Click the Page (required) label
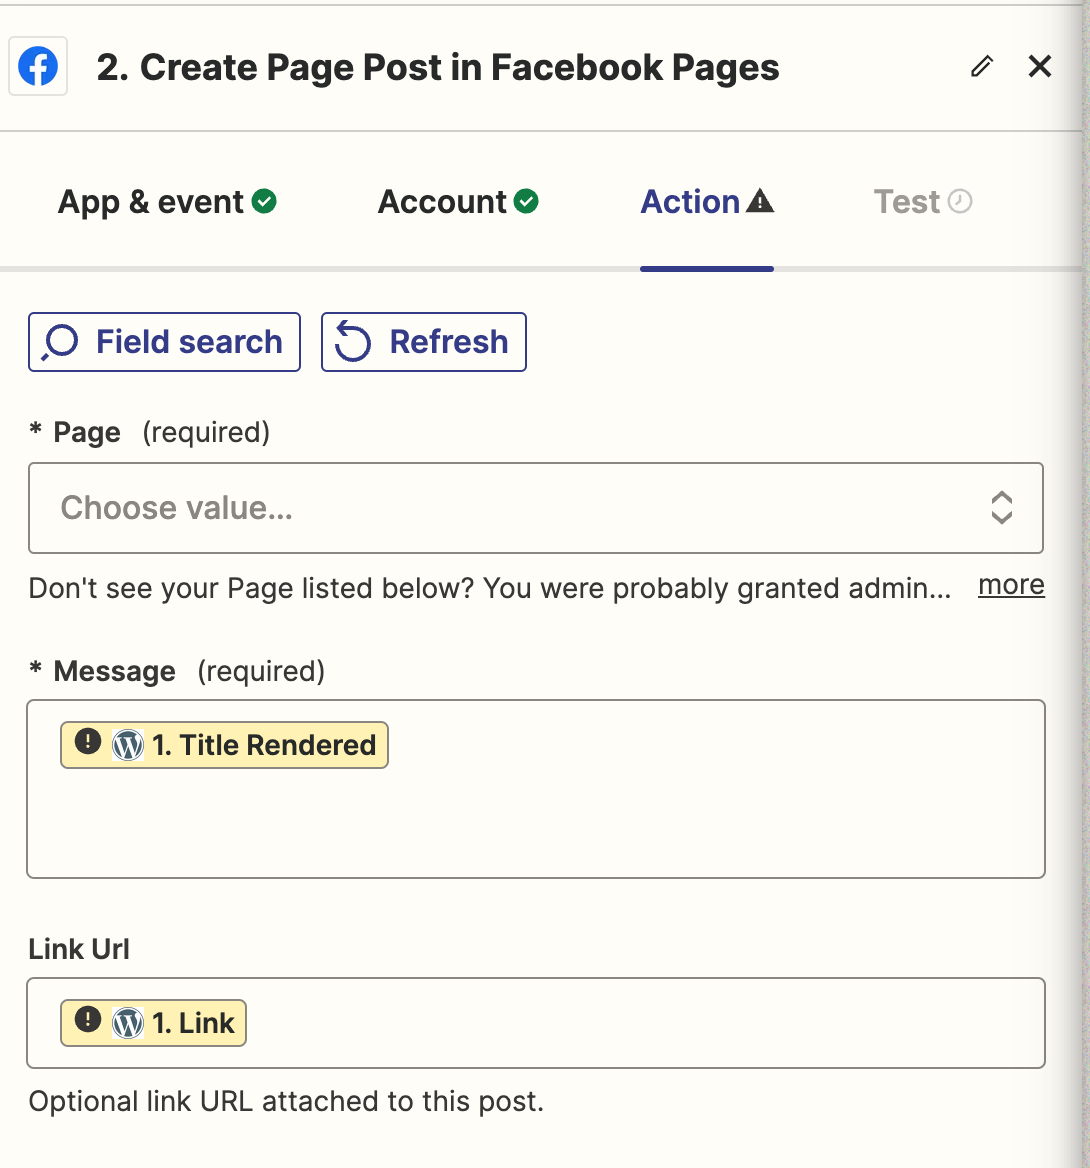1090x1168 pixels. [150, 432]
